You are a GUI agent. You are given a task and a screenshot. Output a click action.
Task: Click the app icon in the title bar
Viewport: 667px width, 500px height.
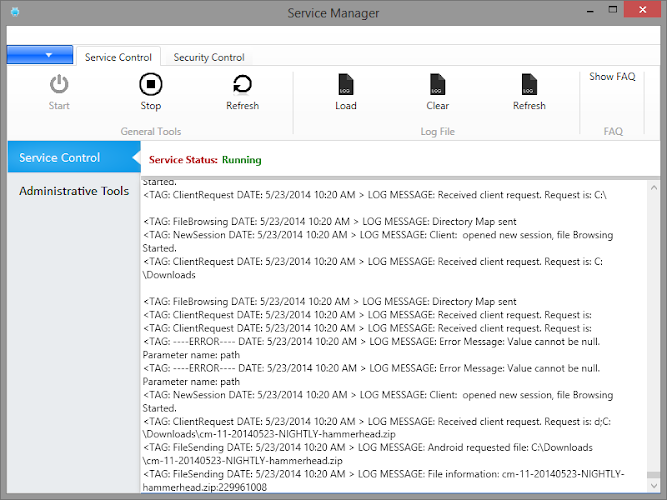click(14, 14)
